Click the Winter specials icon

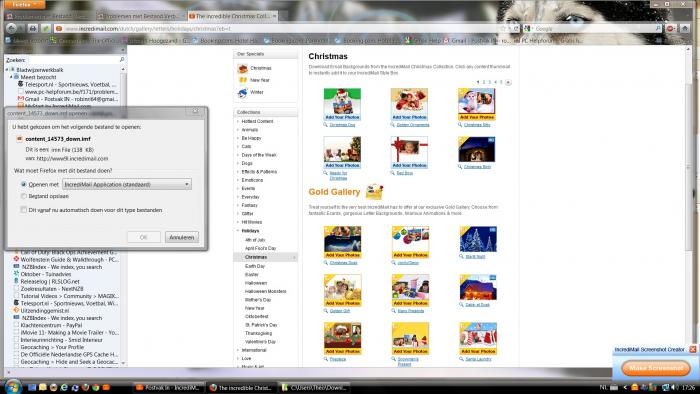click(x=242, y=92)
